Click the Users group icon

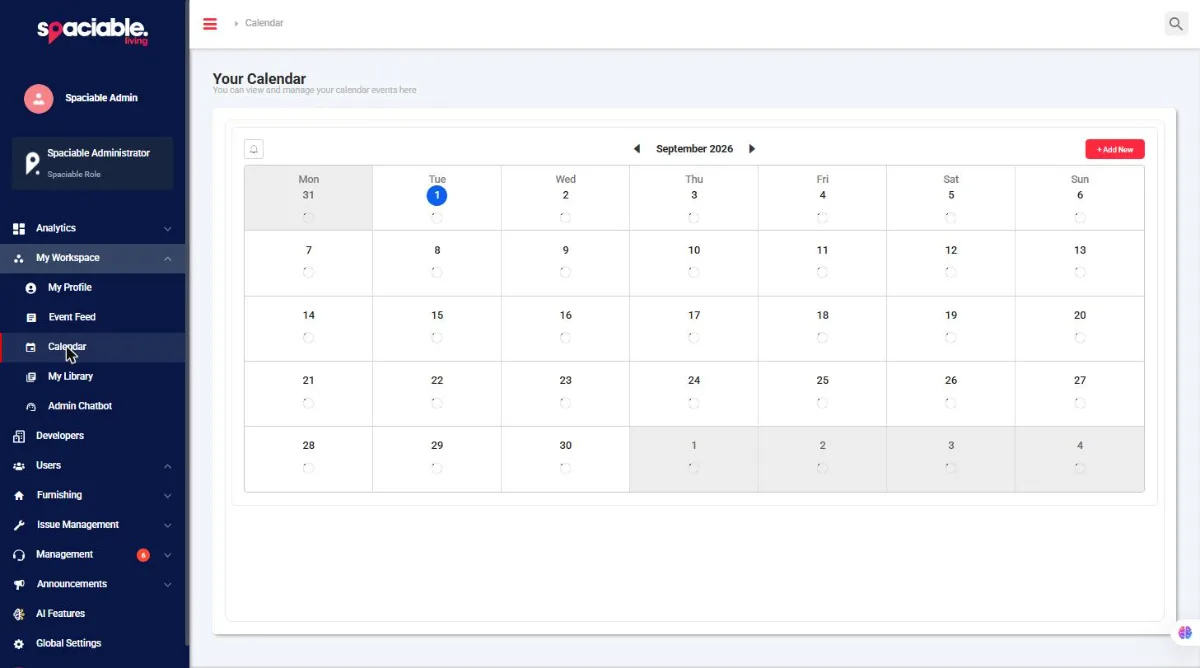[19, 466]
